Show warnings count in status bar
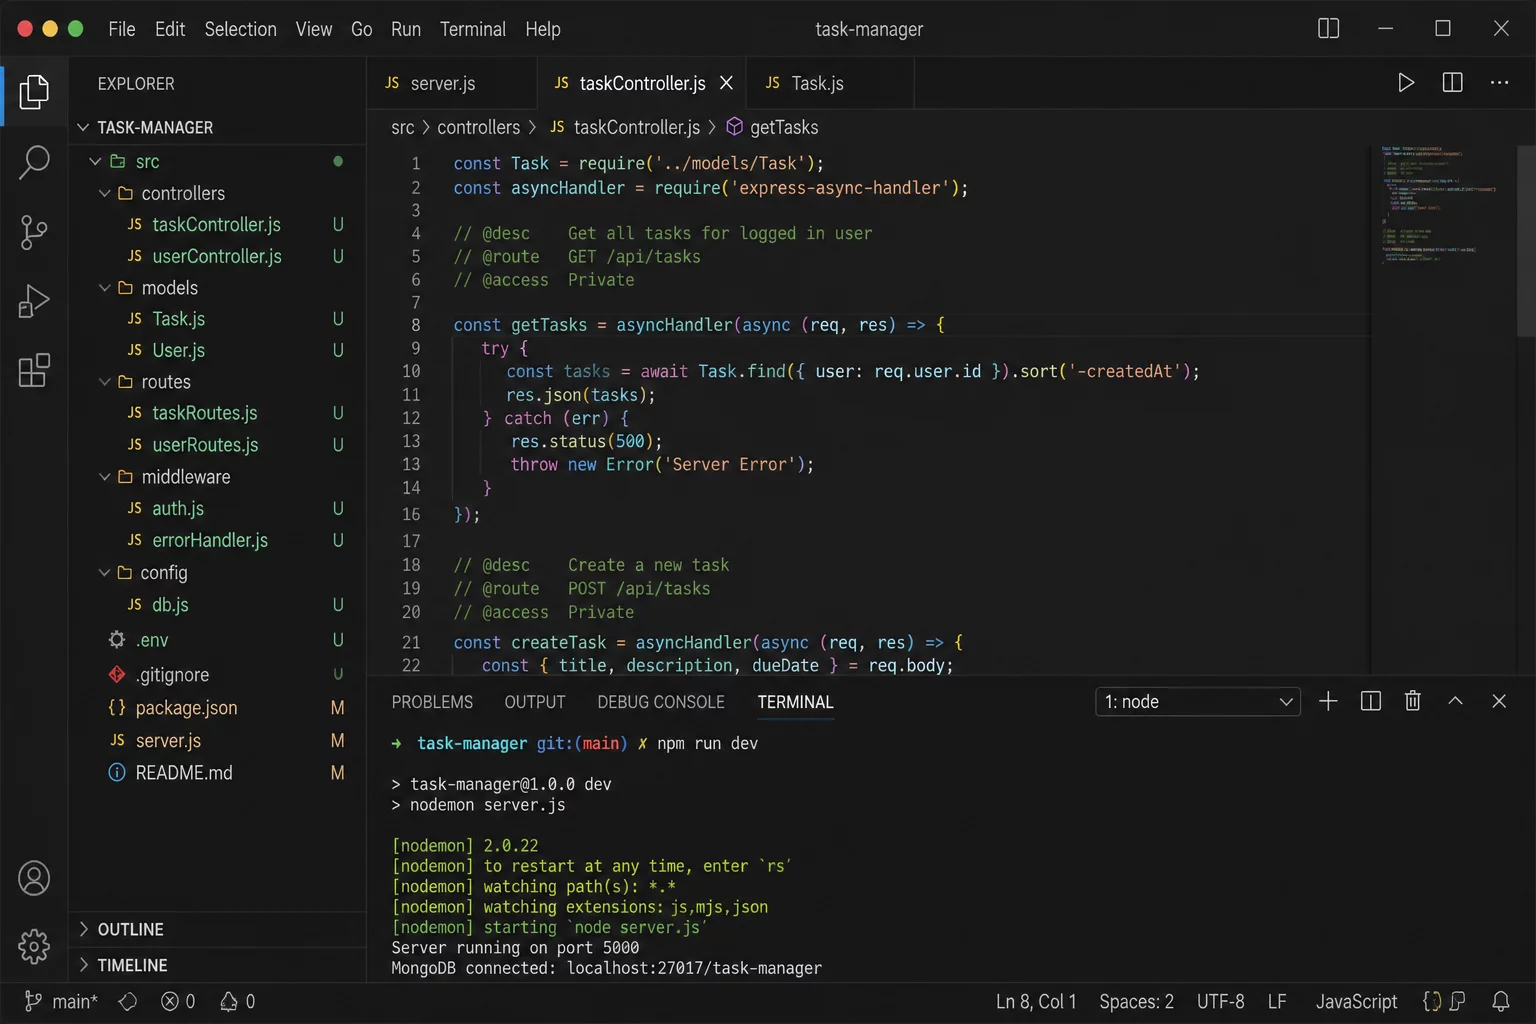The width and height of the screenshot is (1536, 1024). coord(238,1001)
